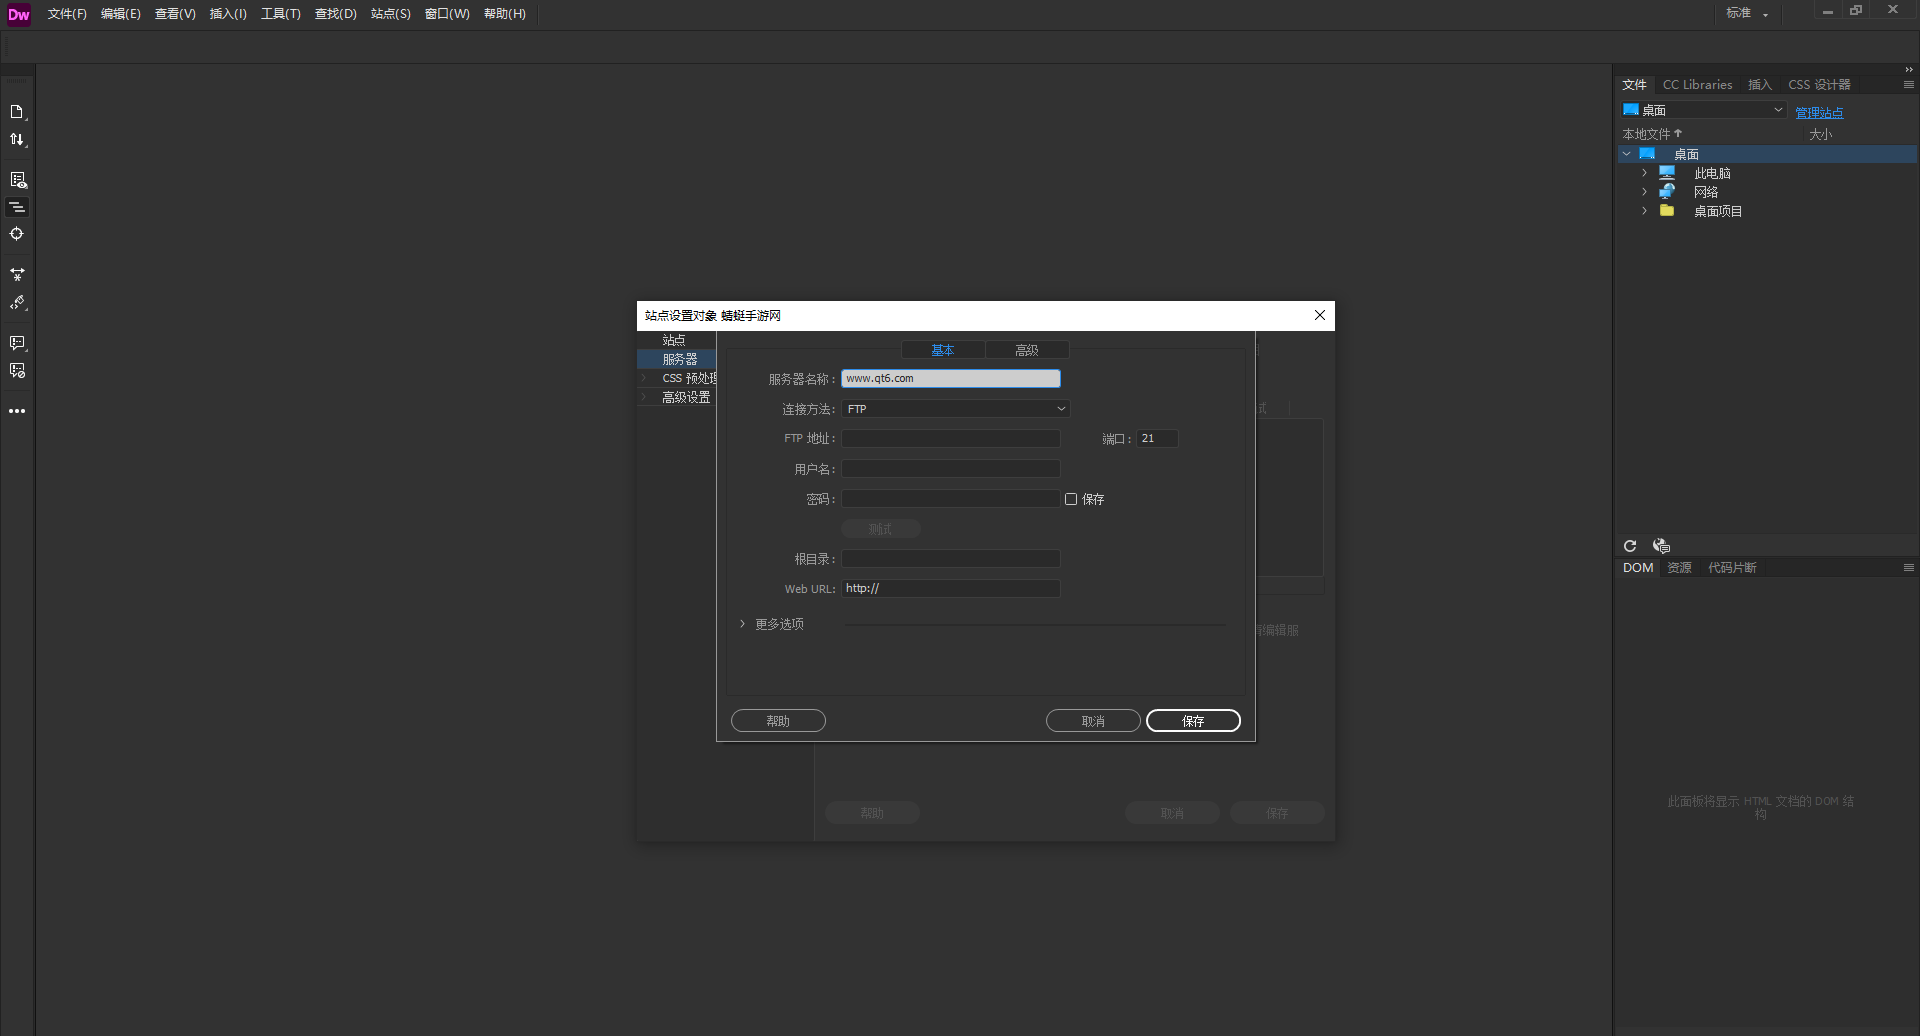Click the 此电脑 computer icon in file tree
The width and height of the screenshot is (1920, 1036).
[1667, 173]
